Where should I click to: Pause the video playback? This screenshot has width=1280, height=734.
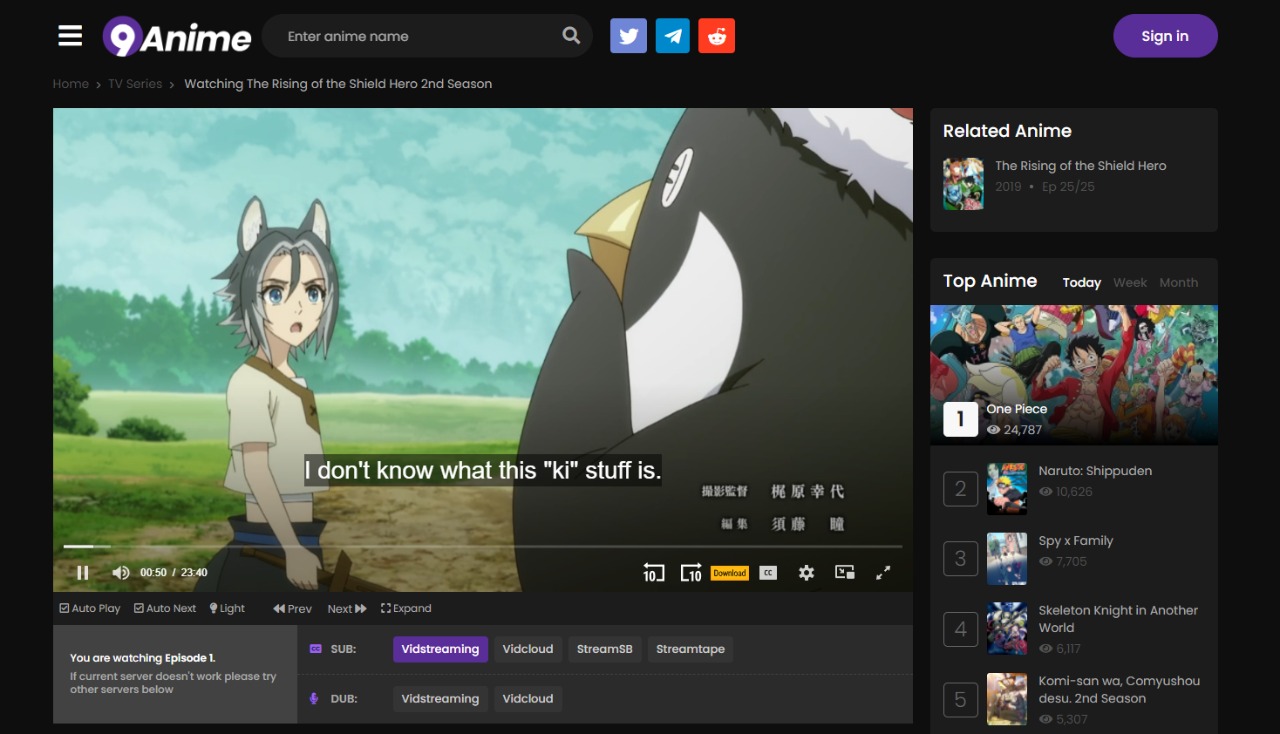pyautogui.click(x=83, y=573)
